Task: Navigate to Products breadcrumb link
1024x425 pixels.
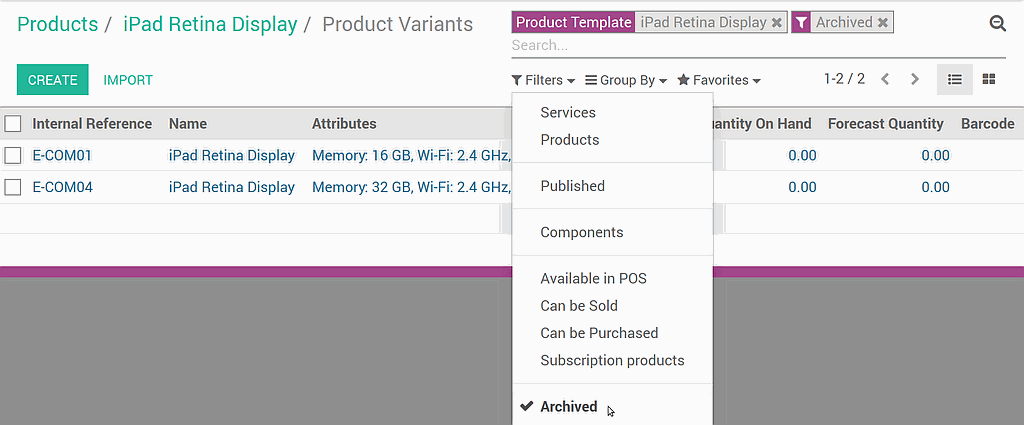Action: pos(57,24)
